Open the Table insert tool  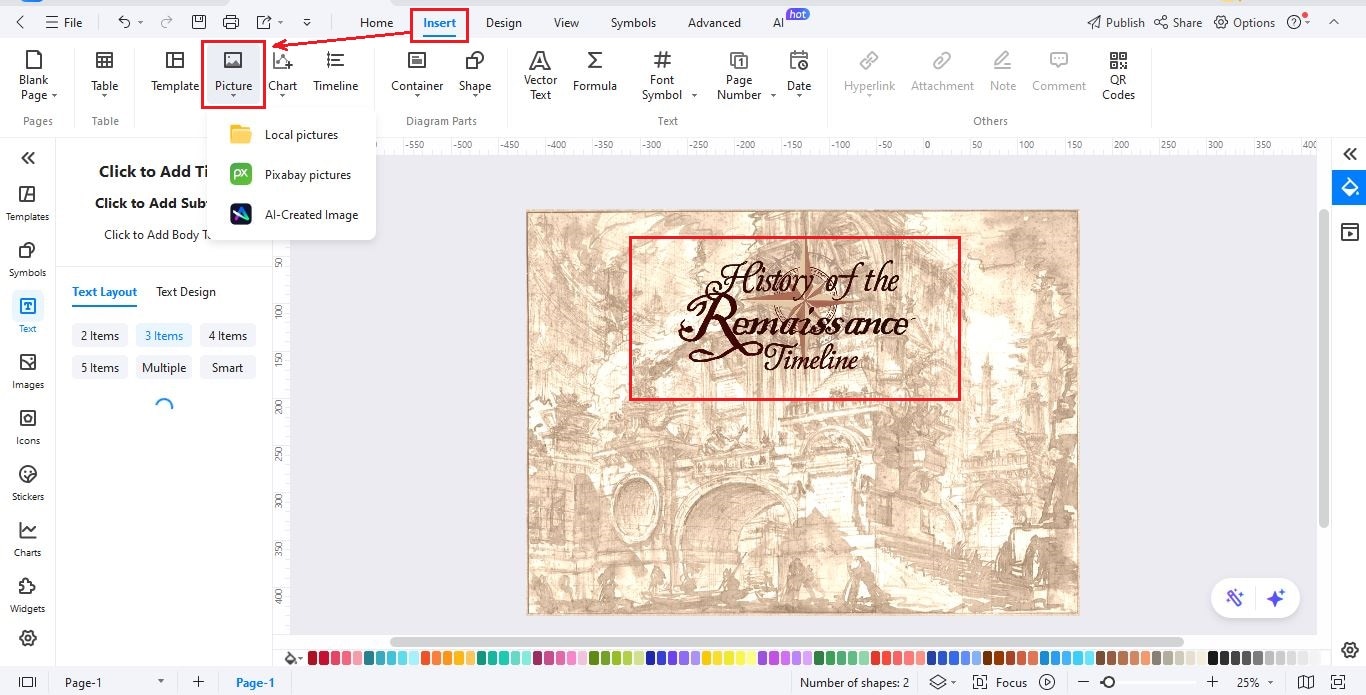105,75
